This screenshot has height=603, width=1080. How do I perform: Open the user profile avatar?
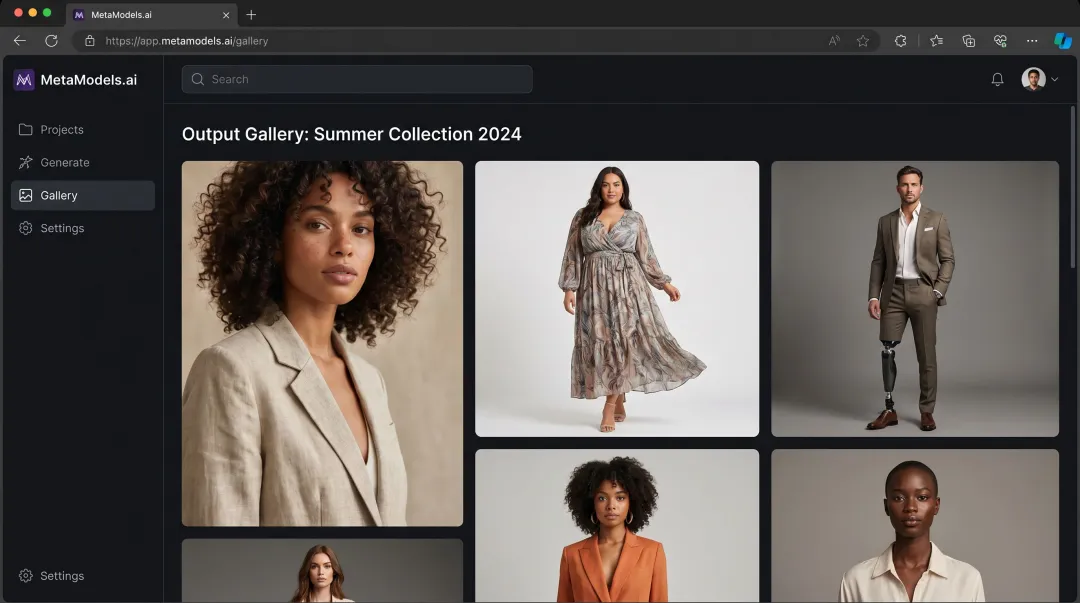1033,79
